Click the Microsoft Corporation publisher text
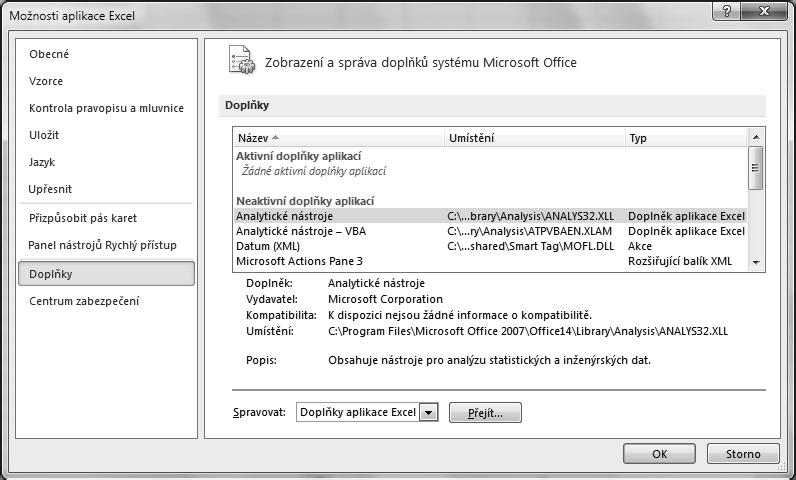796x480 pixels. [x=385, y=299]
